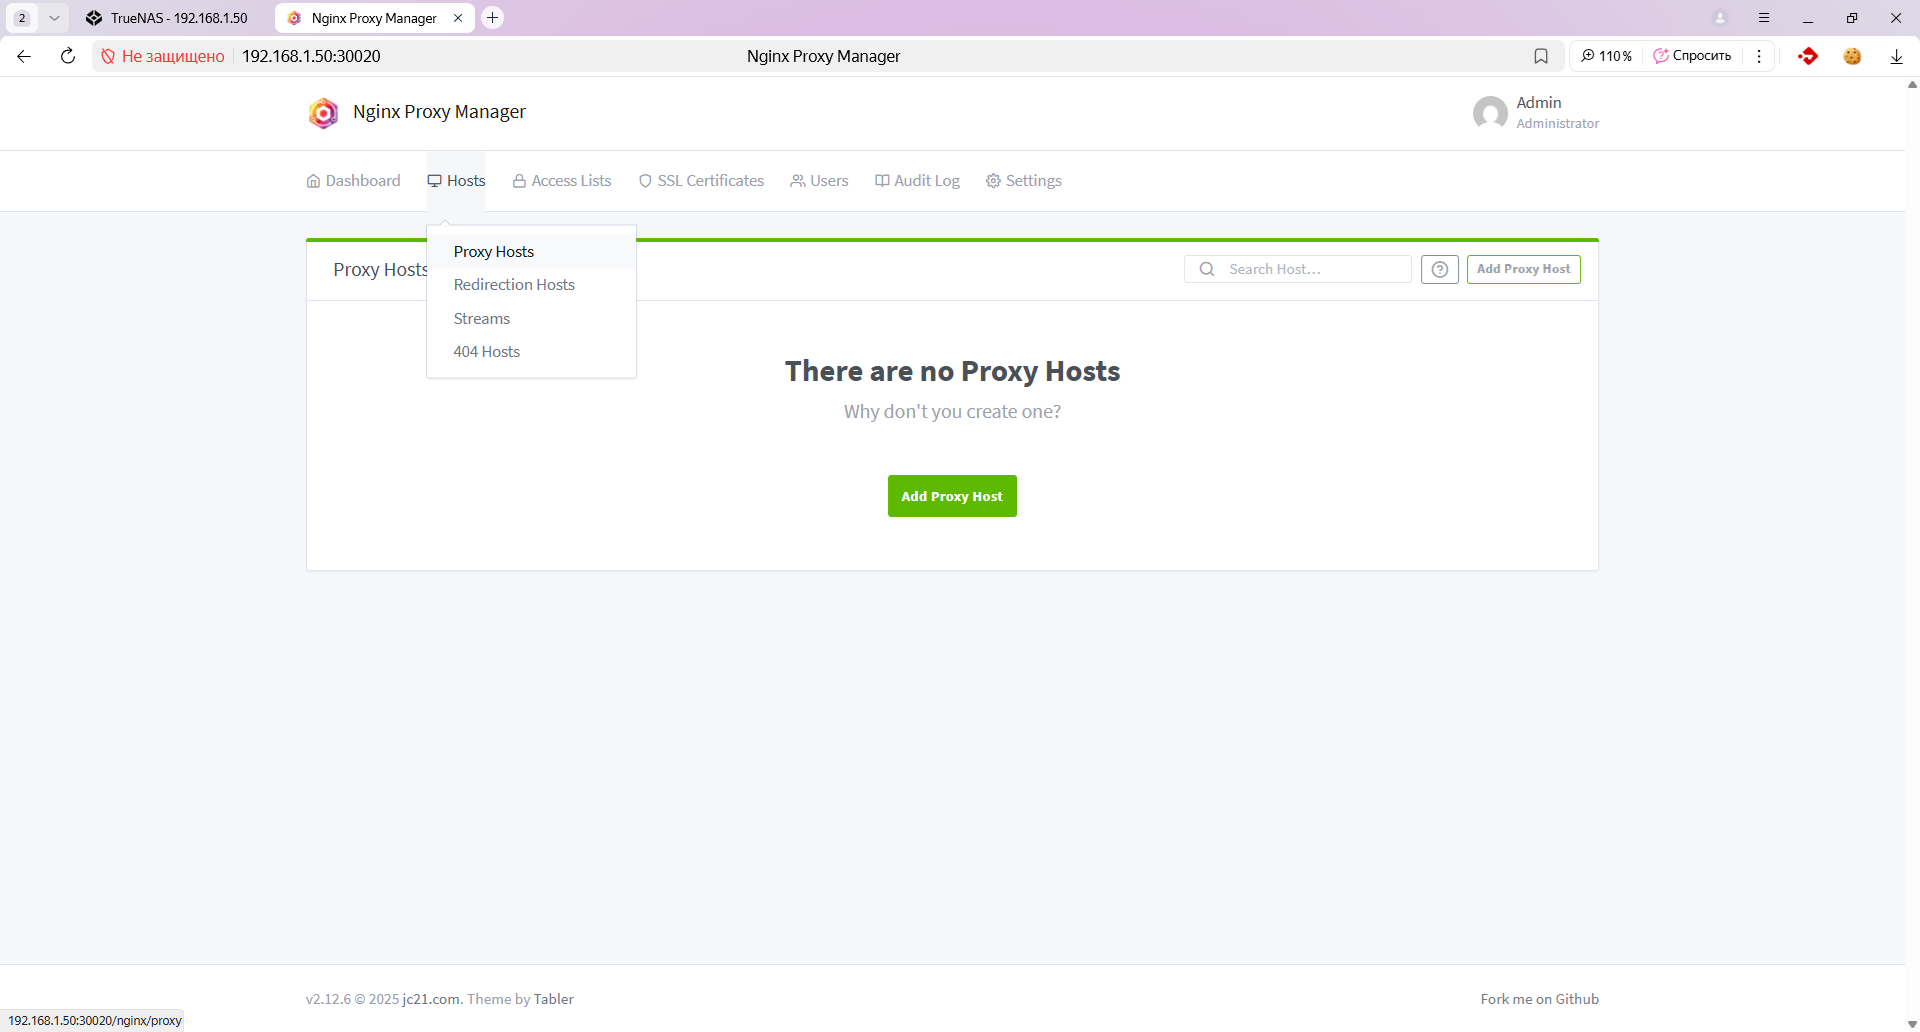Click the cookie extension icon

tap(1852, 56)
